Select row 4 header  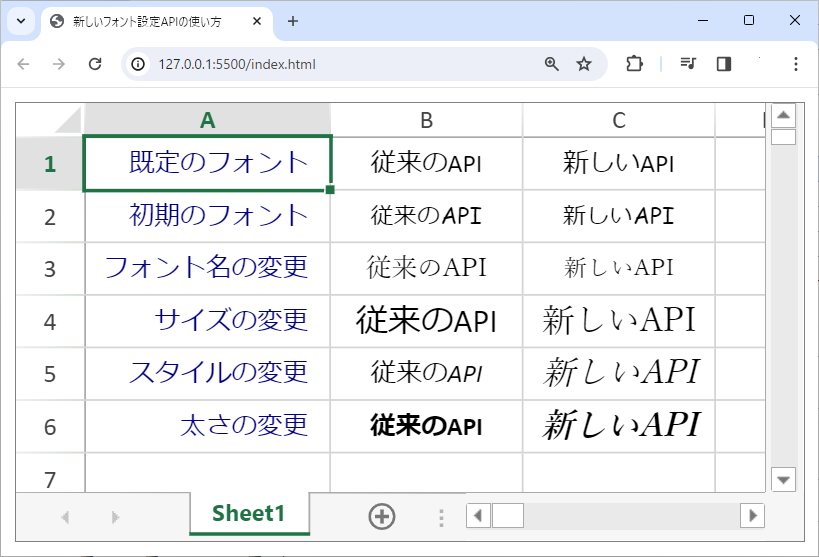click(50, 321)
